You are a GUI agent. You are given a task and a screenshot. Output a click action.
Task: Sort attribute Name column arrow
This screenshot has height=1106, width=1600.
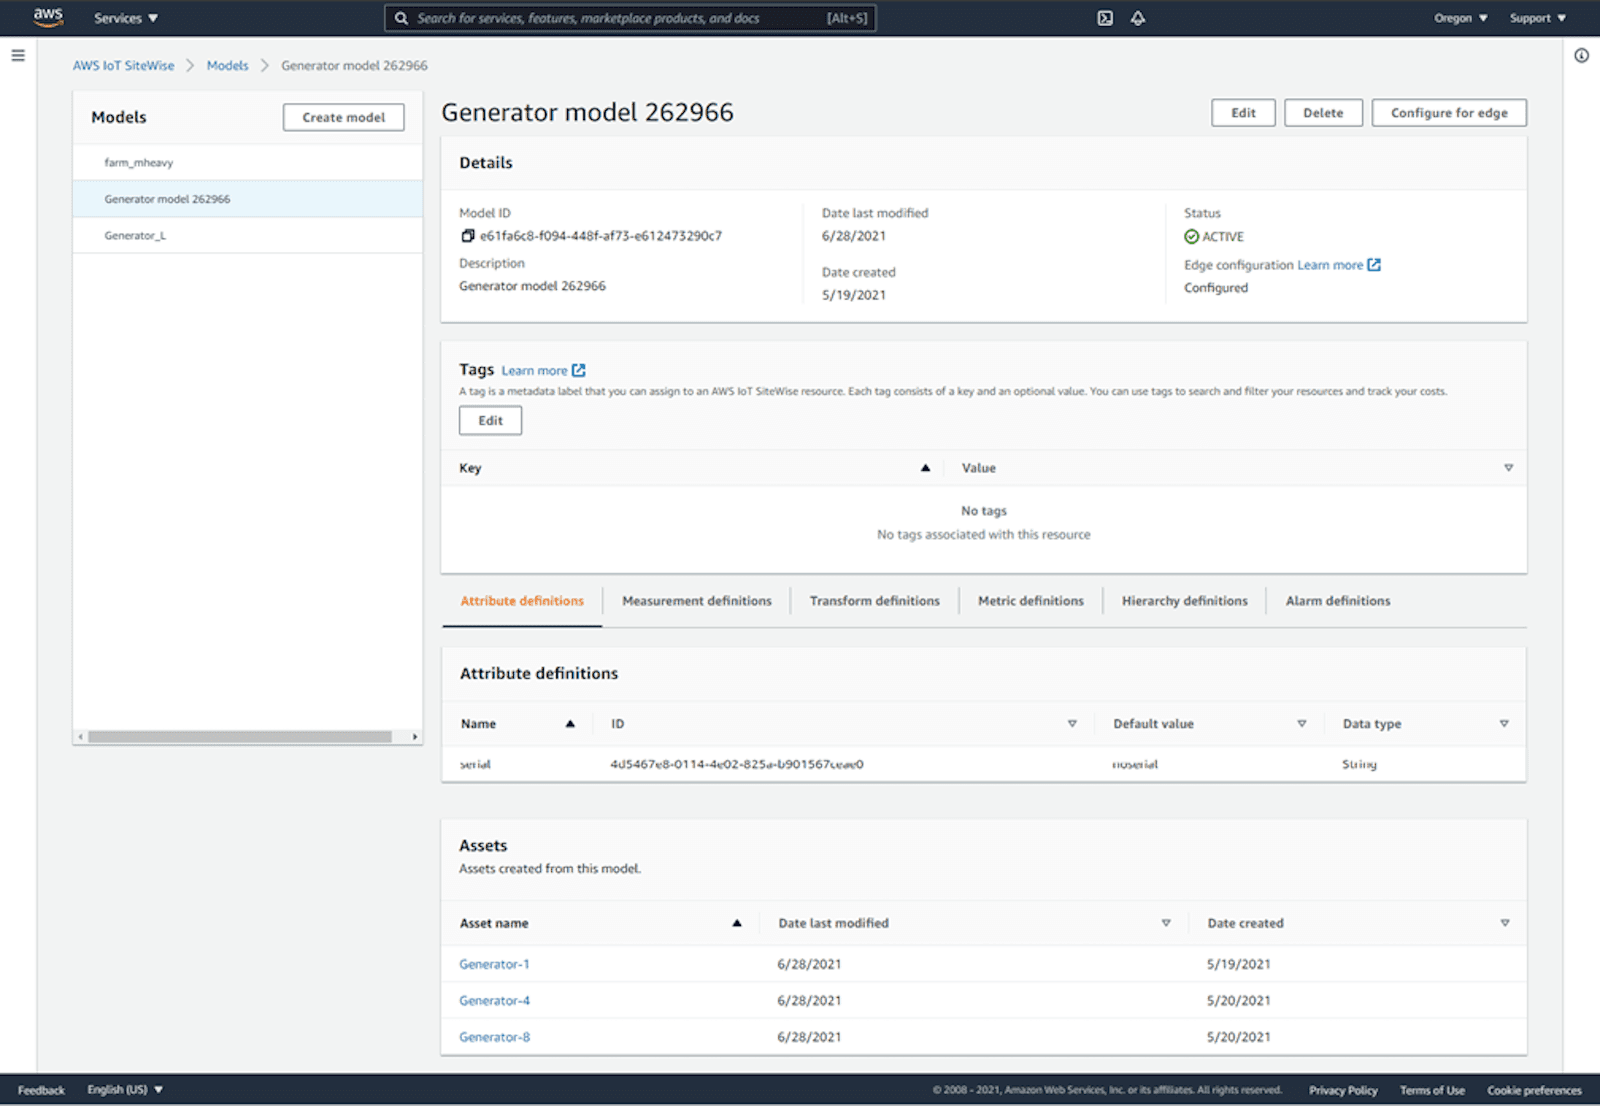pos(570,724)
